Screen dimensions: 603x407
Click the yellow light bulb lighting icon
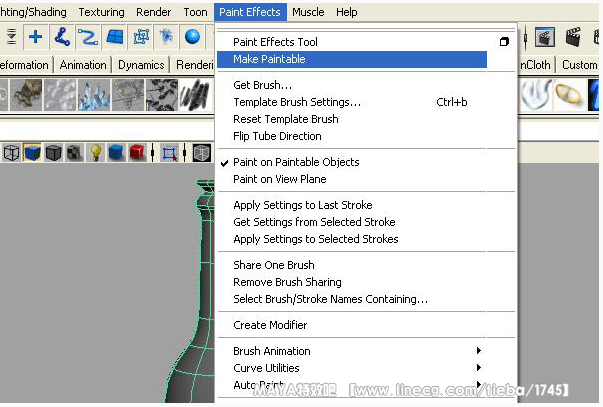point(97,153)
